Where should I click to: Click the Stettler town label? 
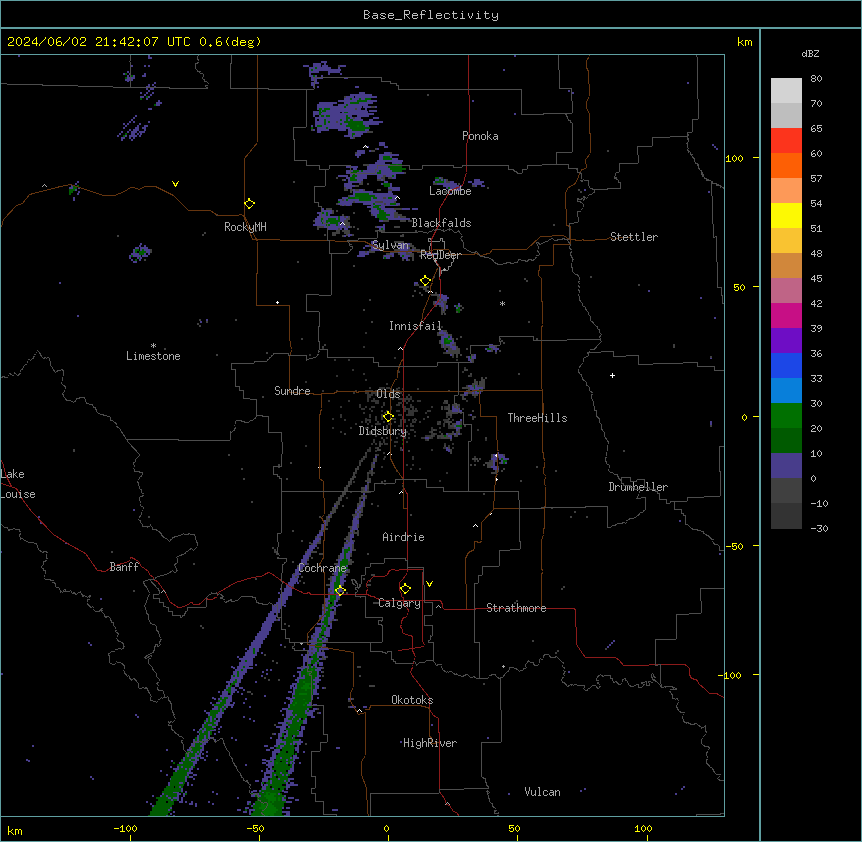(x=634, y=237)
